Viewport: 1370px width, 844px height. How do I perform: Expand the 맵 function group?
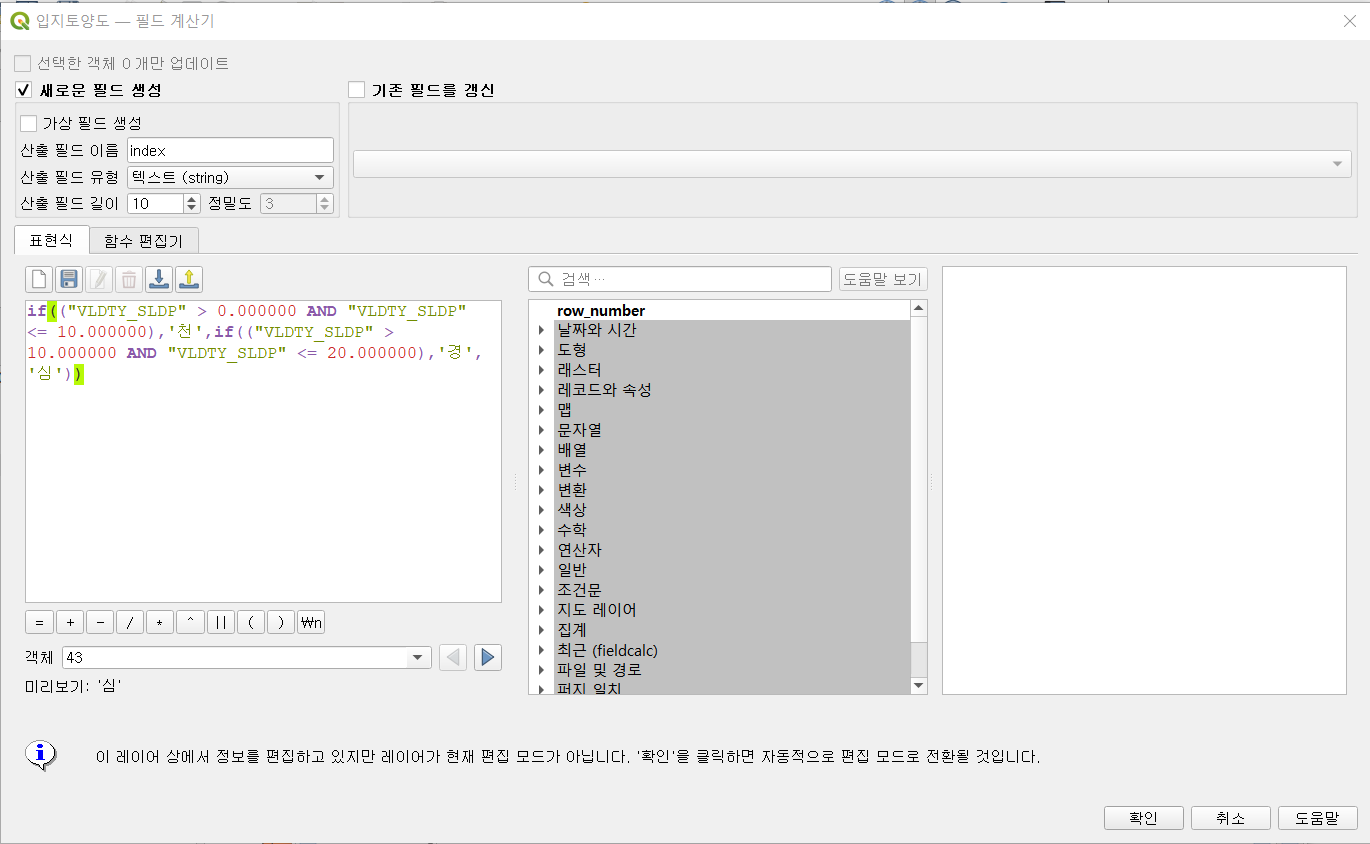tap(542, 410)
